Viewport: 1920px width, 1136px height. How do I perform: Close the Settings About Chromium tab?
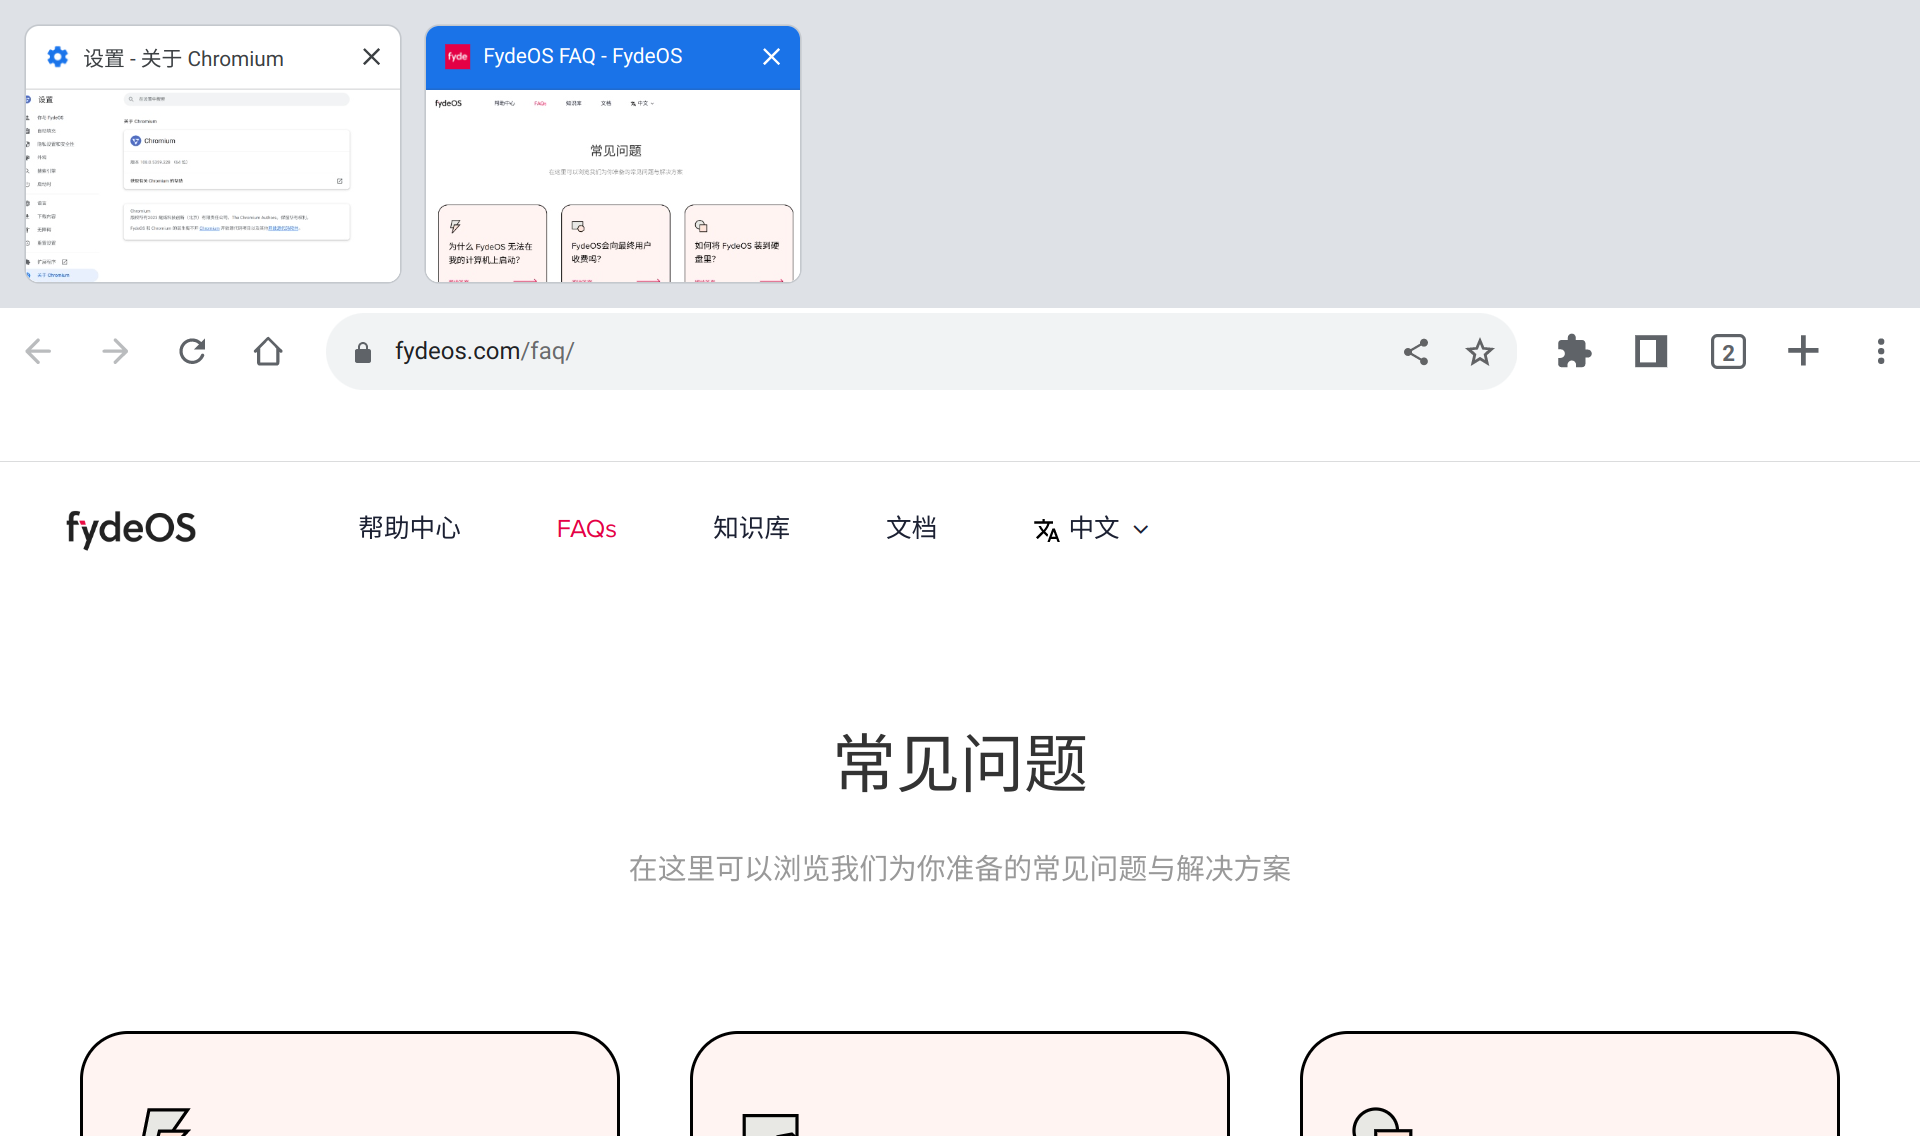[371, 57]
